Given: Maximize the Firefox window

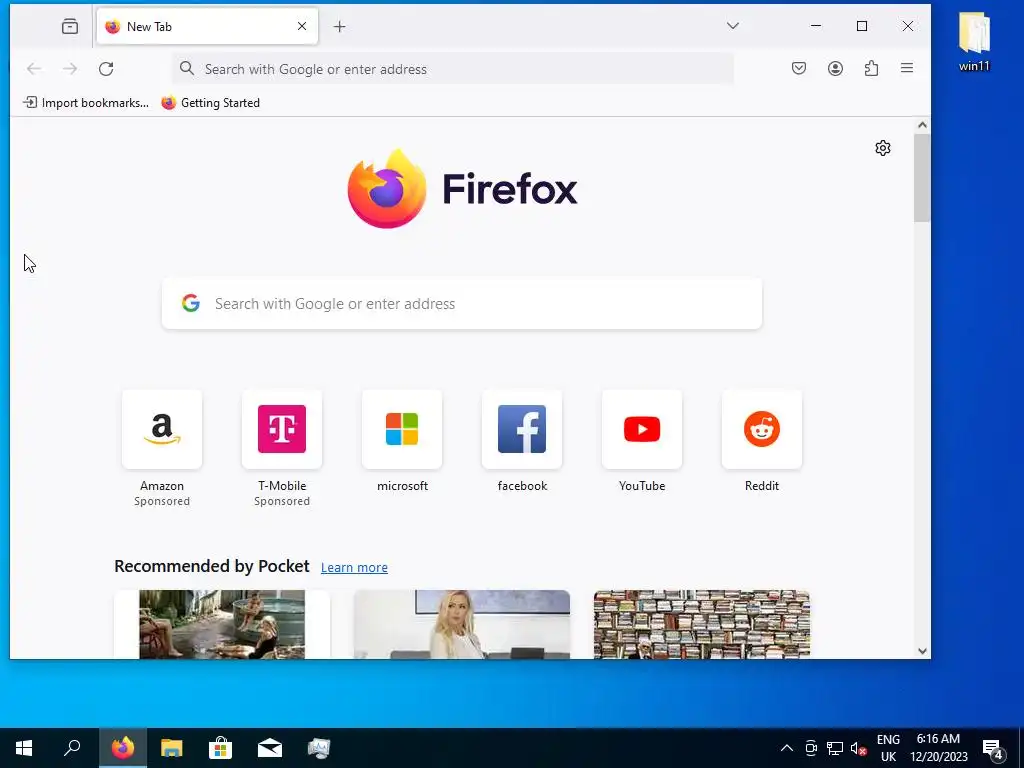Looking at the screenshot, I should pos(862,26).
